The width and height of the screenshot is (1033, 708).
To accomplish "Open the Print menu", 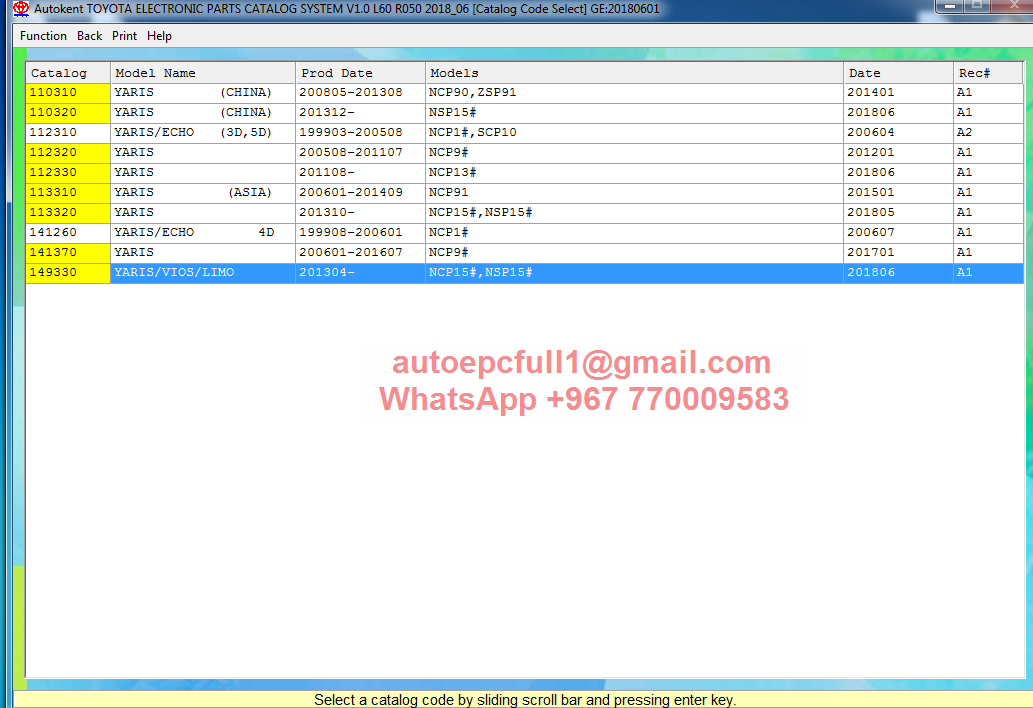I will point(124,36).
